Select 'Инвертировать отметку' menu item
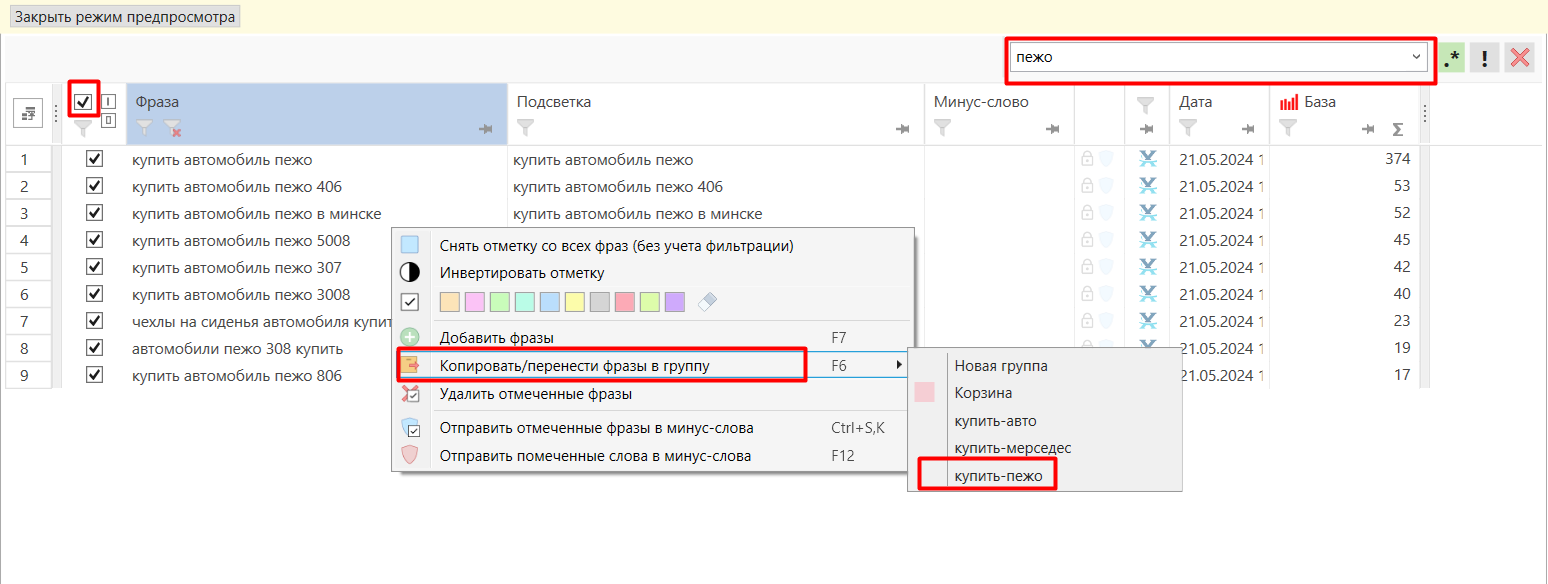Image resolution: width=1548 pixels, height=584 pixels. pyautogui.click(x=653, y=272)
